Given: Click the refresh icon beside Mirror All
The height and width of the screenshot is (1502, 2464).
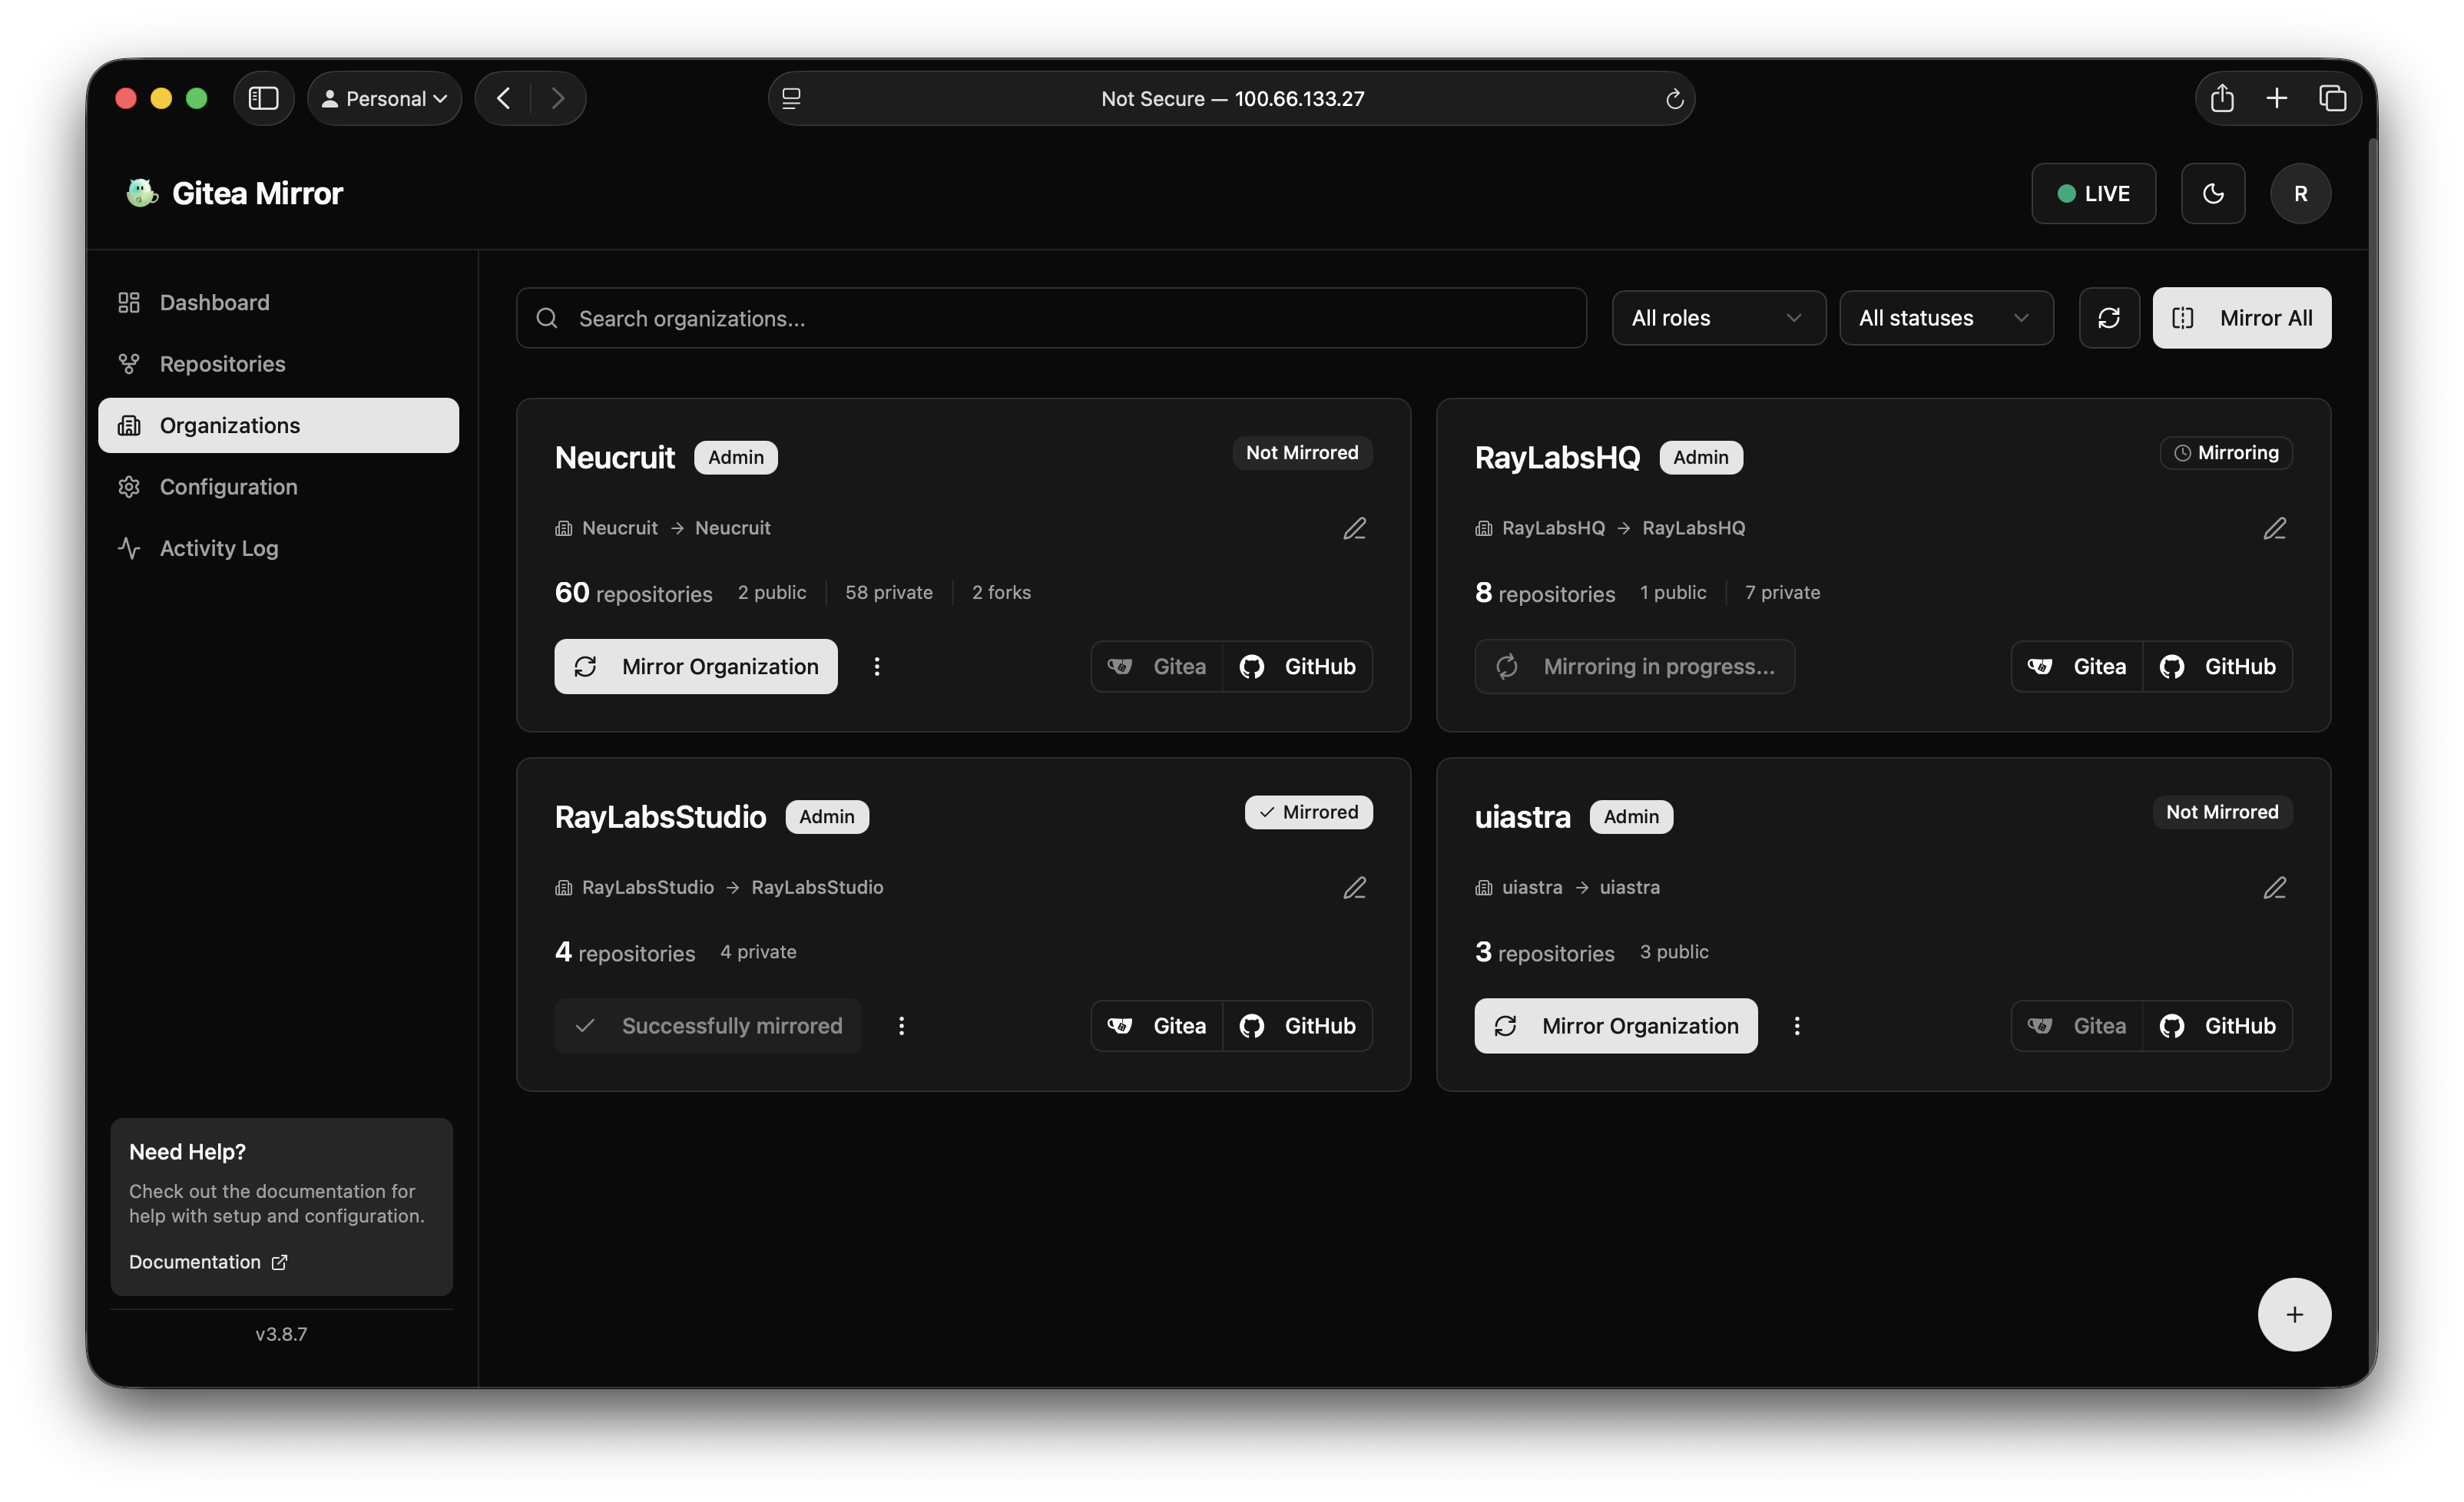Looking at the screenshot, I should pos(2109,318).
